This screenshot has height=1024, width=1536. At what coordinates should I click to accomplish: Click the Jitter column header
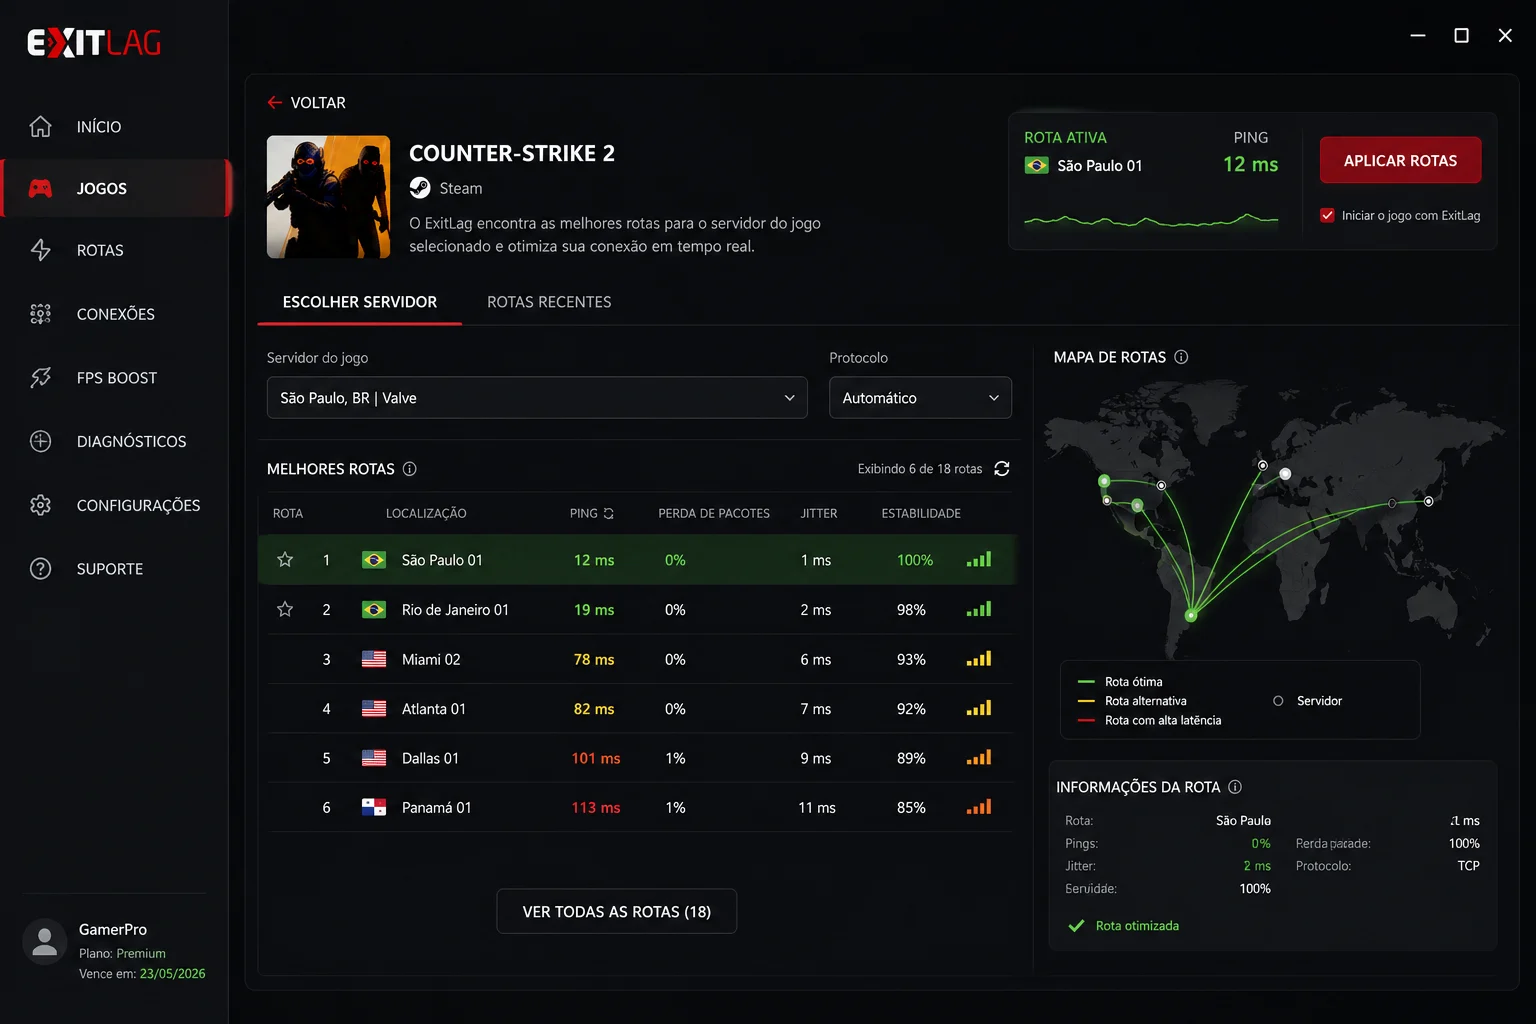click(x=819, y=513)
